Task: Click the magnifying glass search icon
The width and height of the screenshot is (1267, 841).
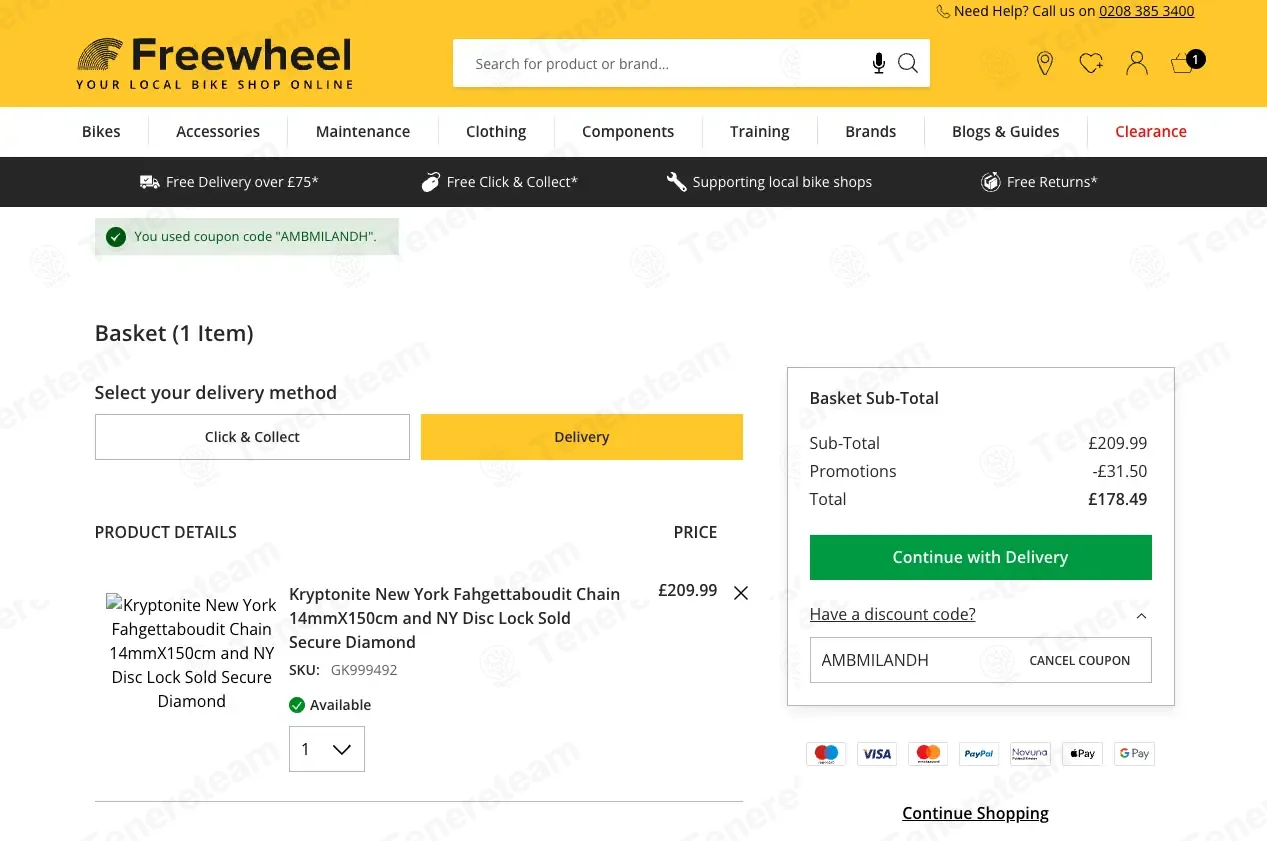Action: (908, 64)
